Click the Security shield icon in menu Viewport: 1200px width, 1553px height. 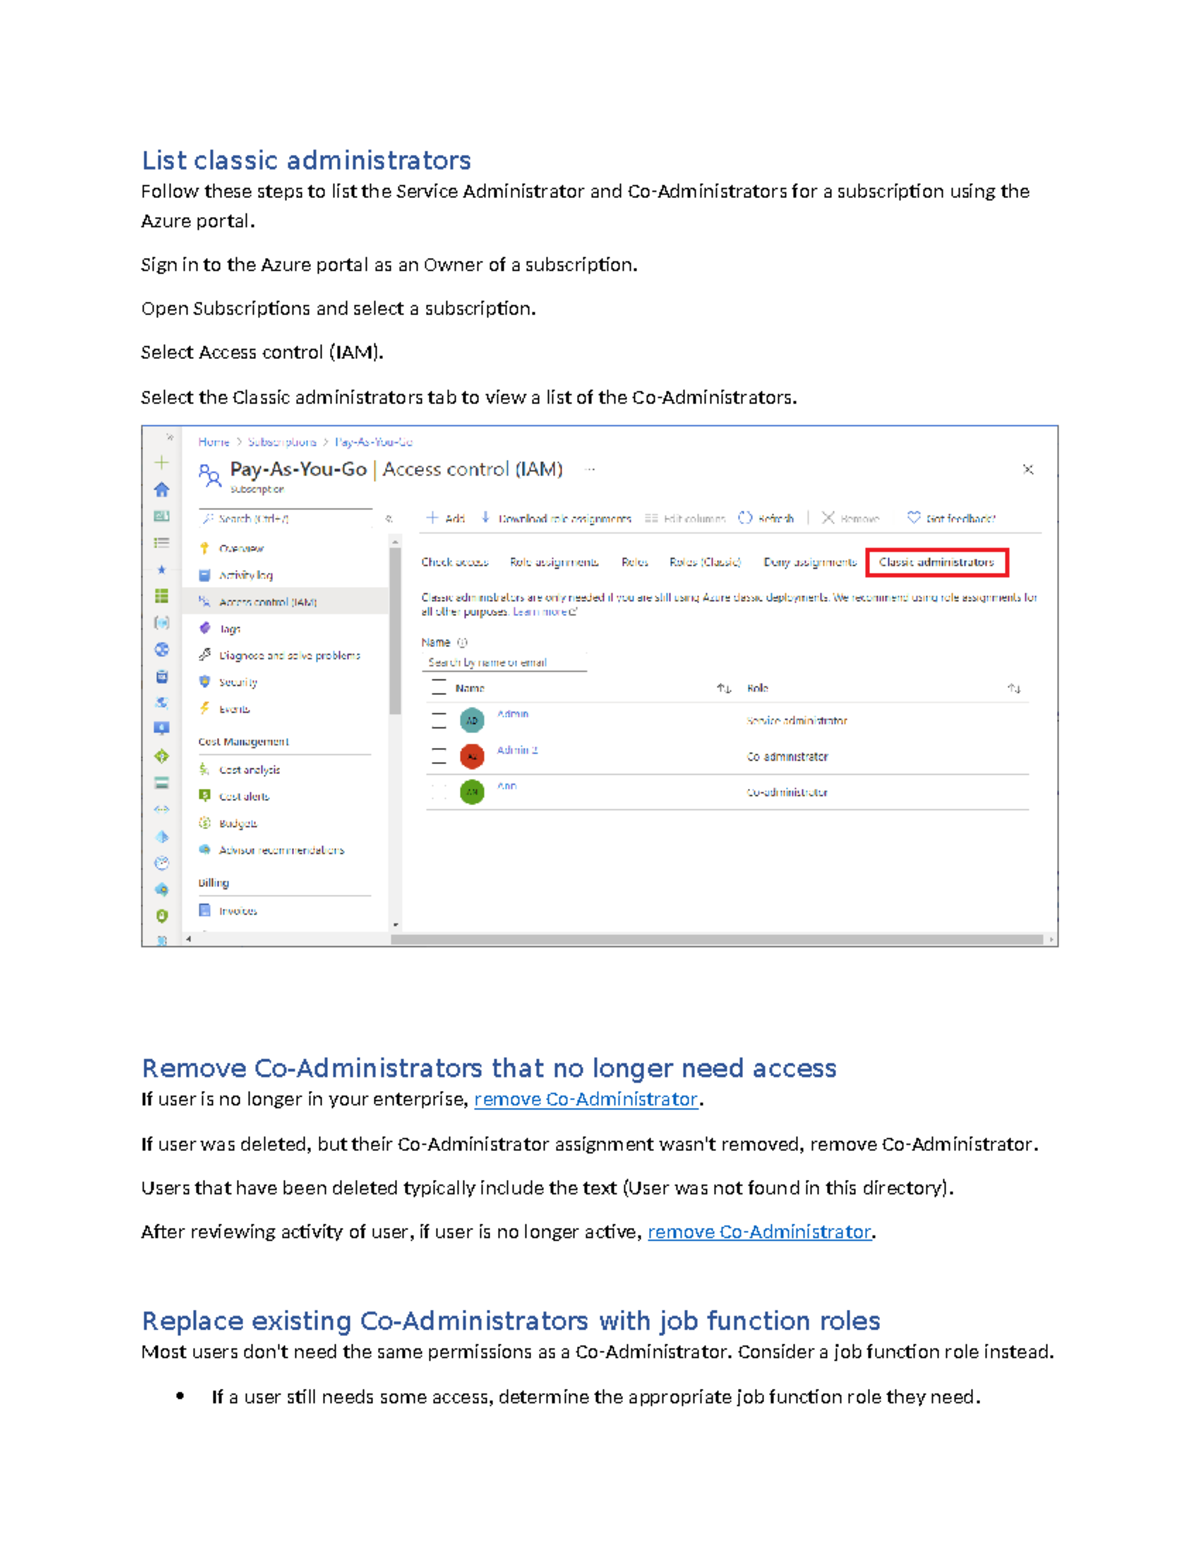204,682
